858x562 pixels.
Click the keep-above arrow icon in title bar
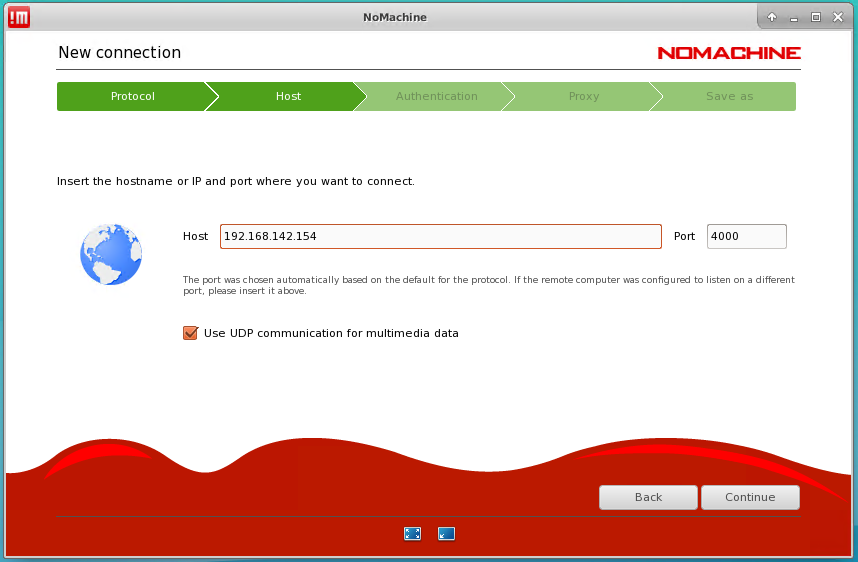point(772,17)
